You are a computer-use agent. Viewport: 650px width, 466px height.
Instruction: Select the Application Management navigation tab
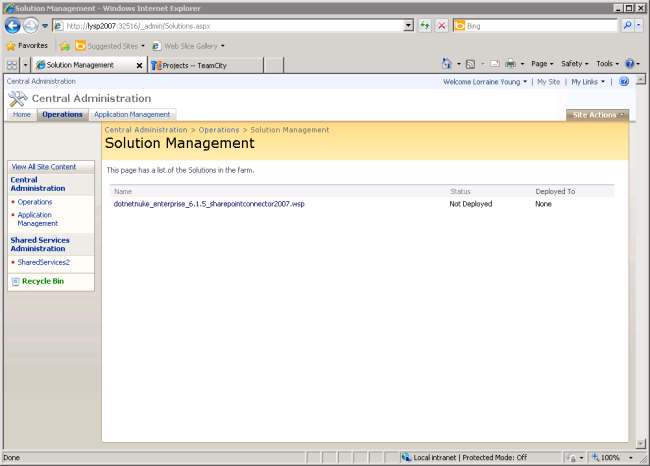(132, 114)
